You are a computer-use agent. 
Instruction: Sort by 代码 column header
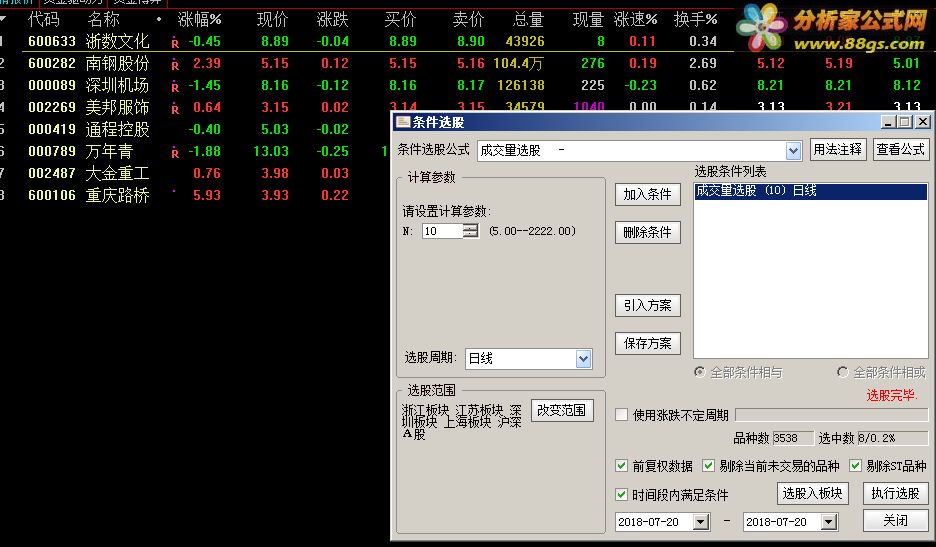[x=44, y=20]
